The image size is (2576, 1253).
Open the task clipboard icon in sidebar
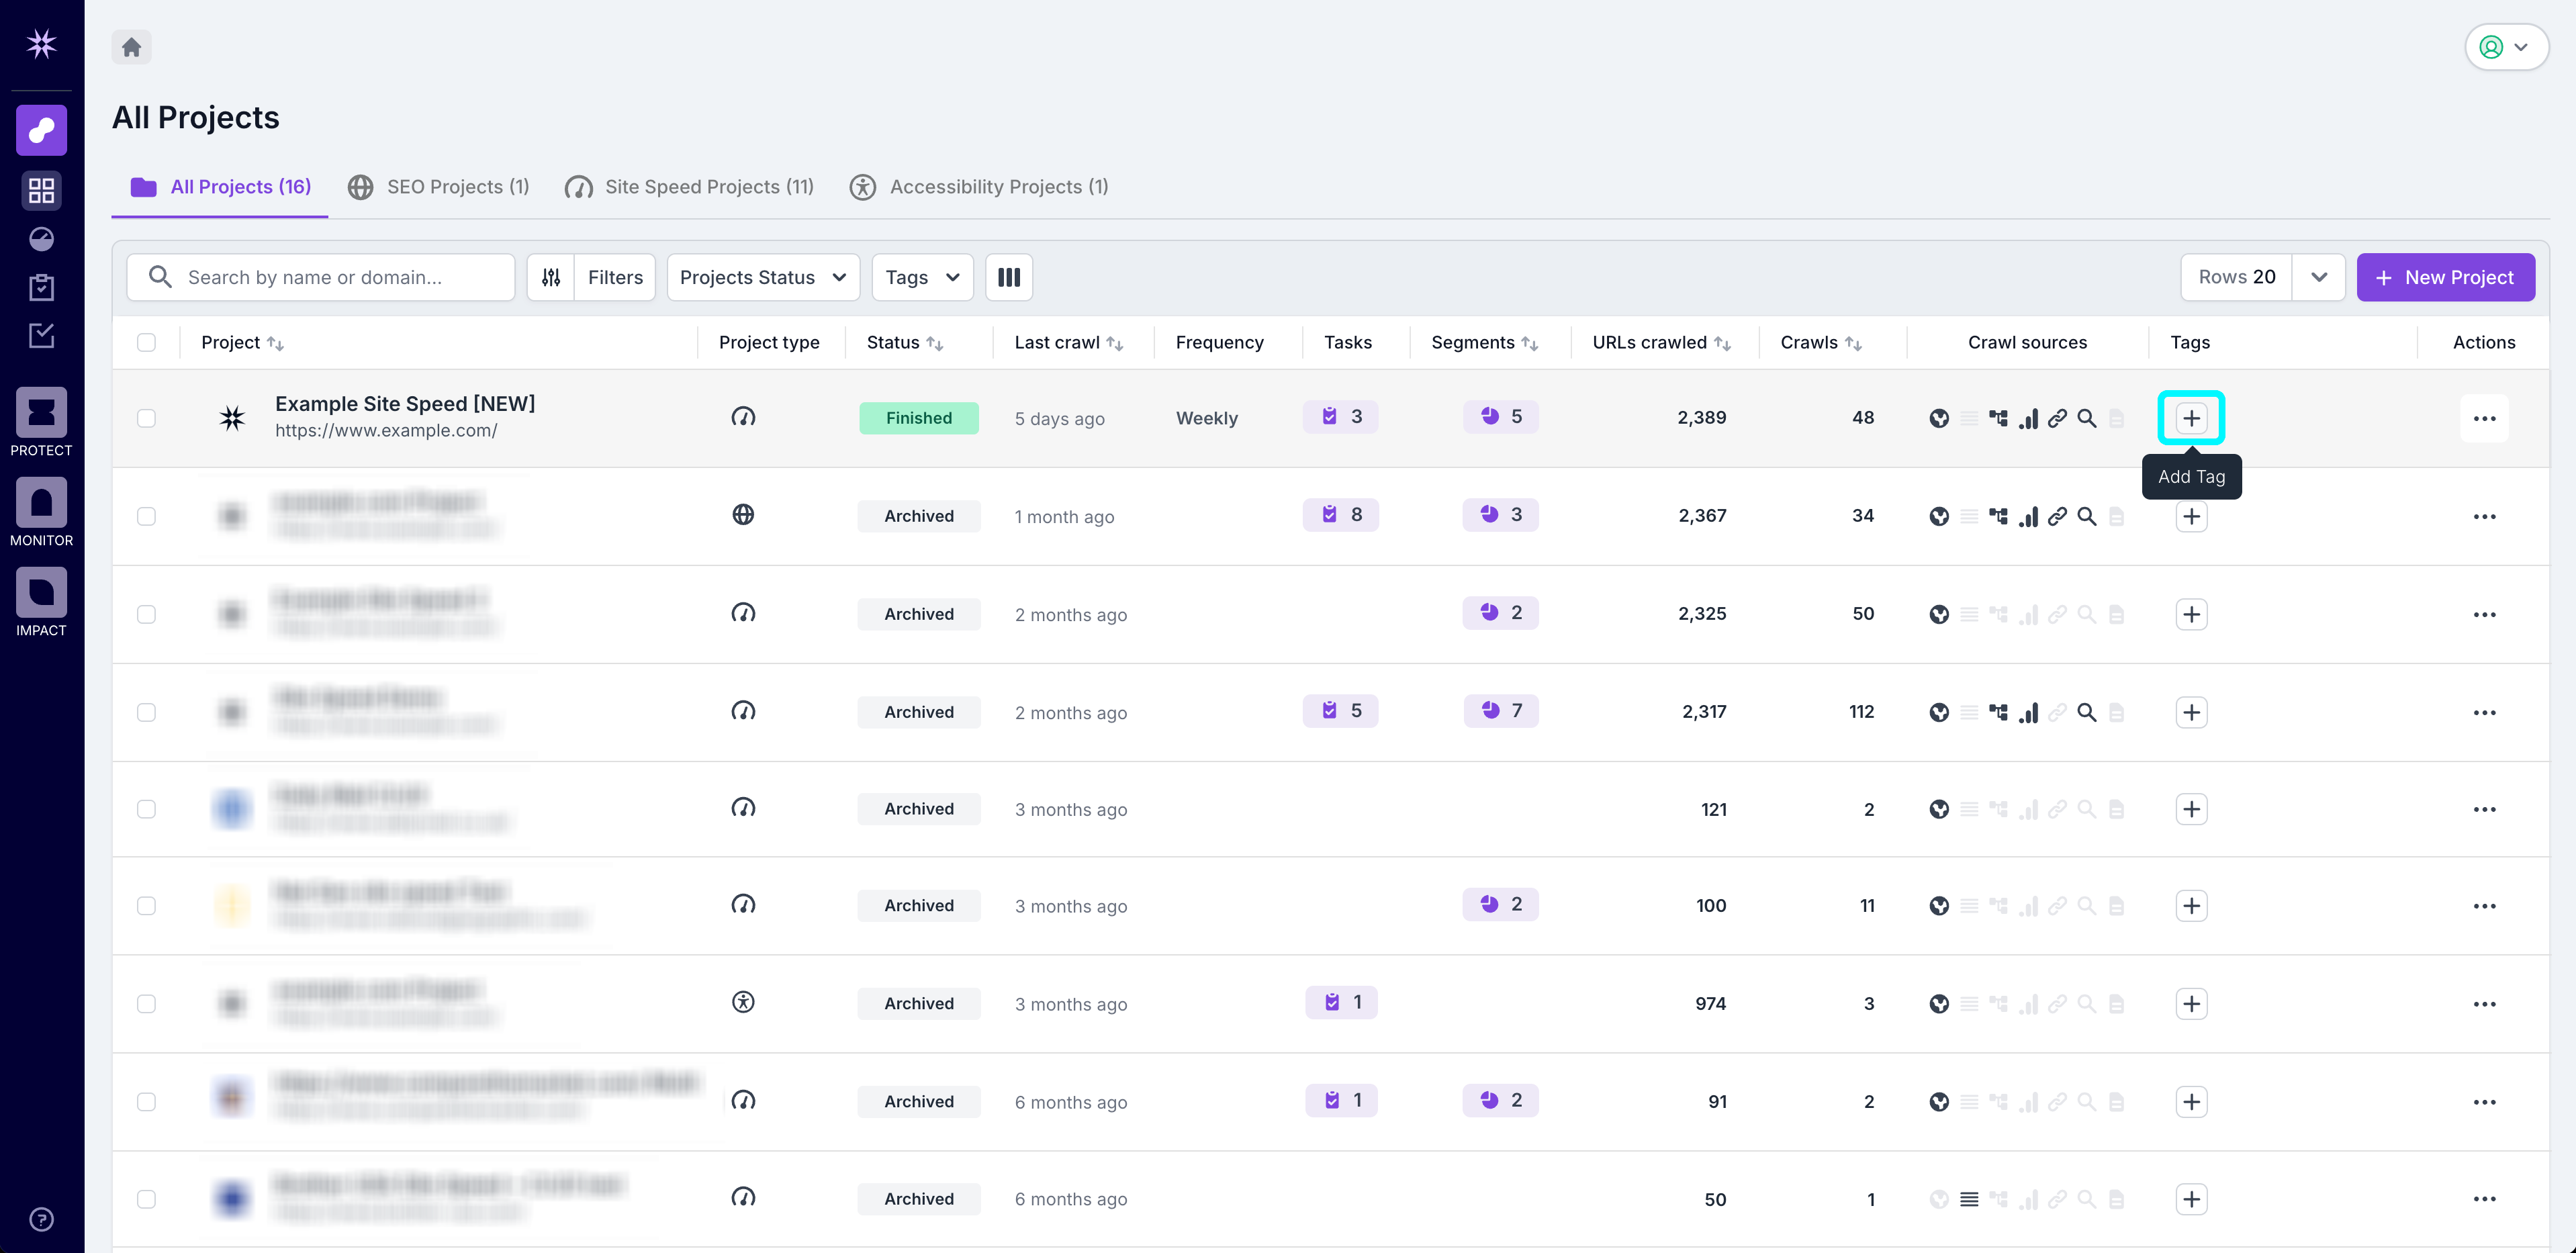41,287
